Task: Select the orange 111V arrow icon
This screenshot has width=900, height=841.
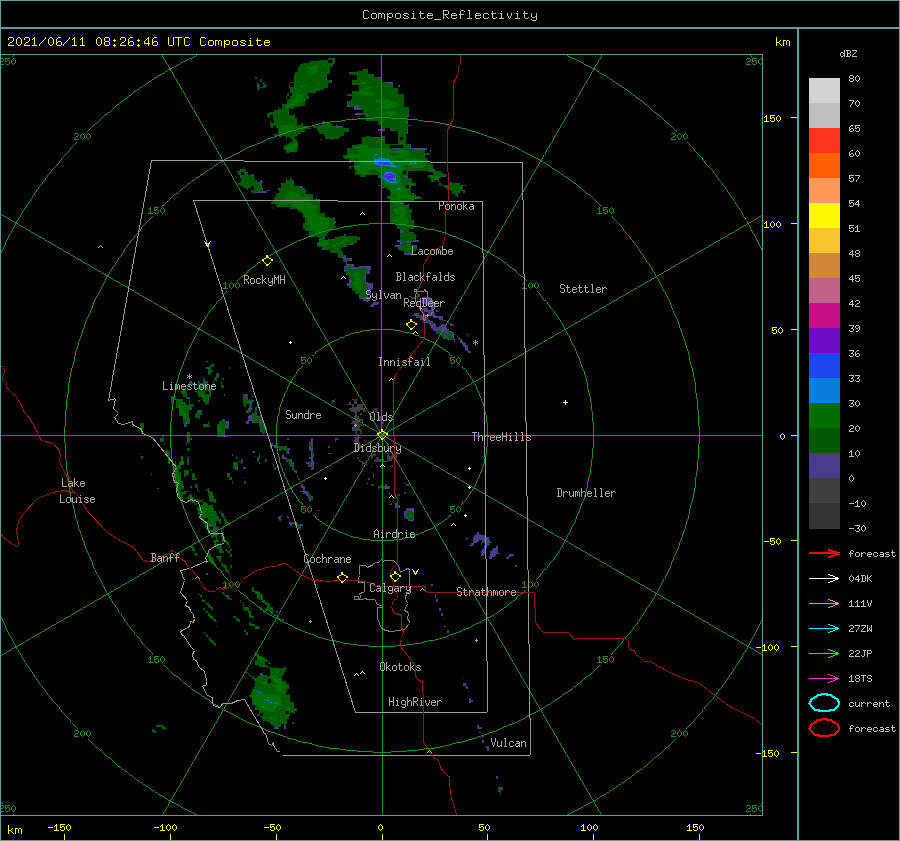Action: tap(824, 603)
